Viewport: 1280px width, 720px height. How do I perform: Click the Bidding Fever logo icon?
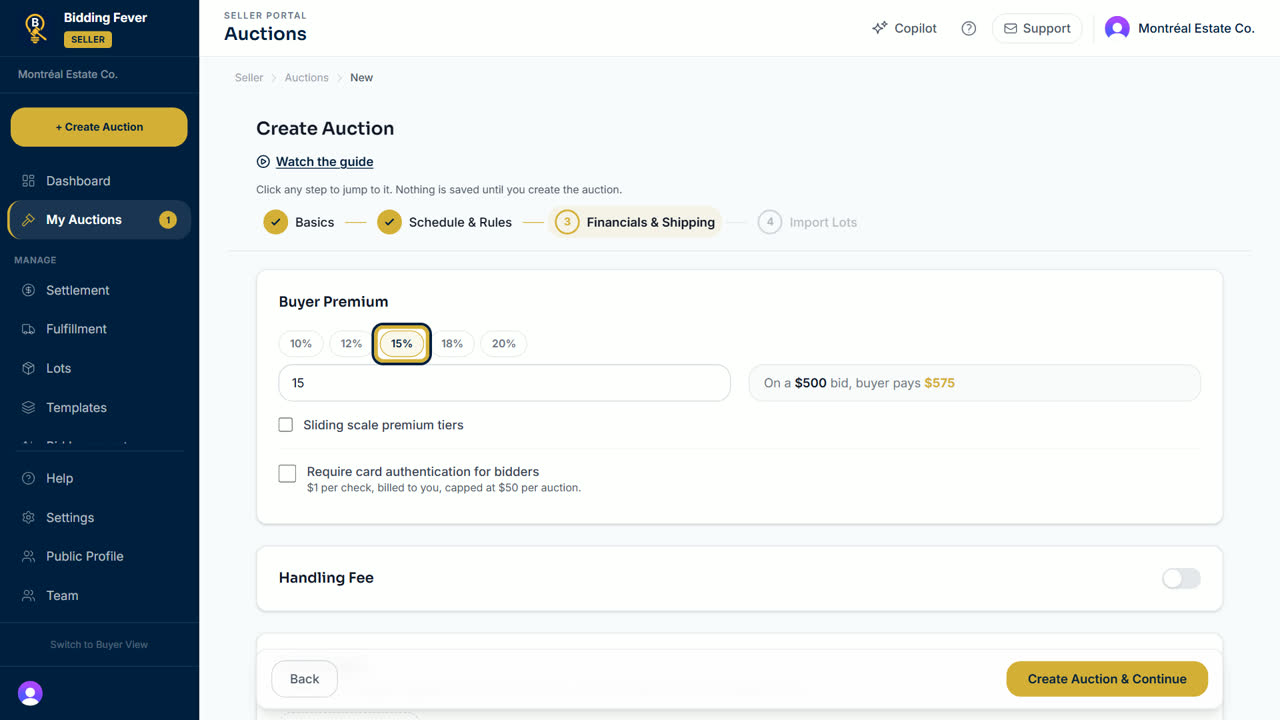pyautogui.click(x=36, y=28)
